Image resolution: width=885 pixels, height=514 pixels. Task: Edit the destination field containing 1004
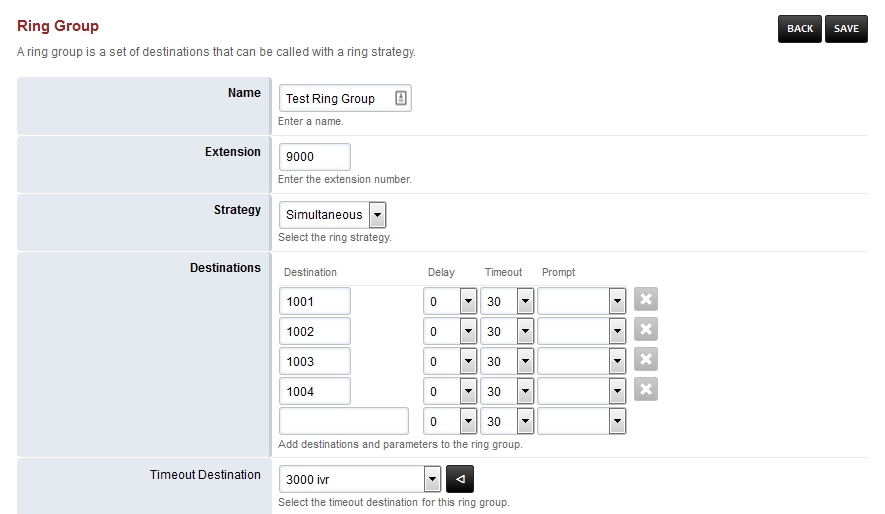[x=314, y=391]
